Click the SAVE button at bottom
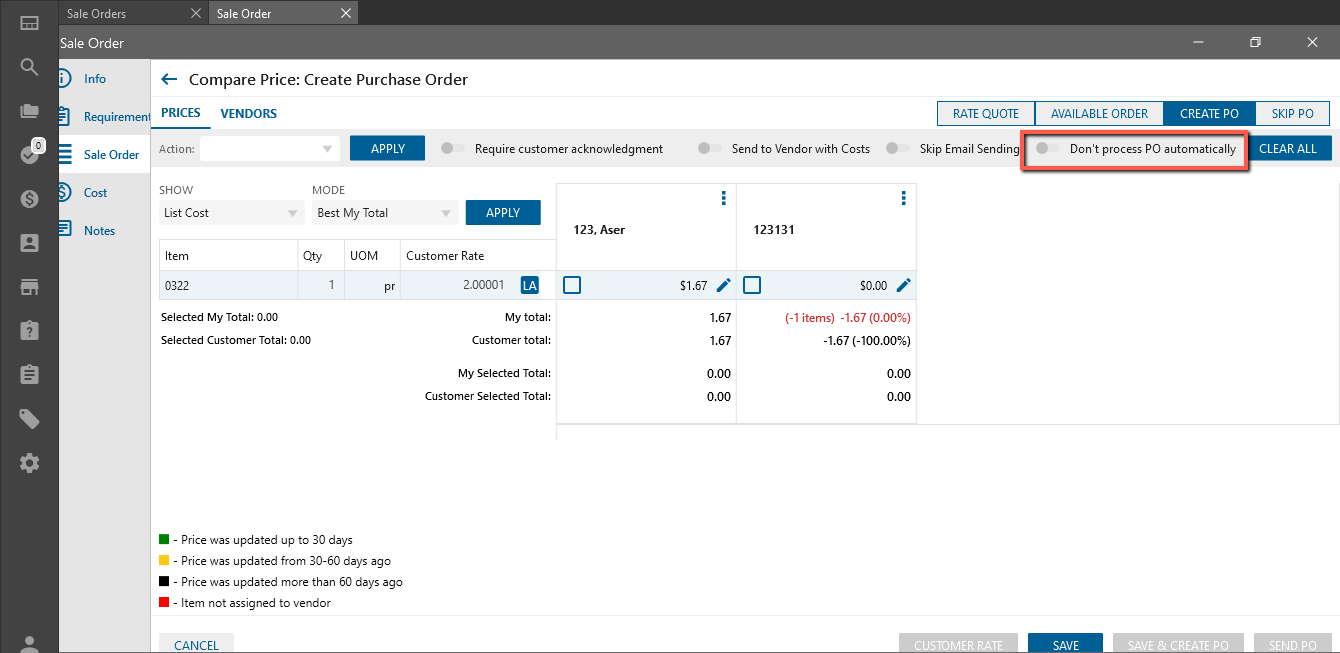 click(1065, 645)
